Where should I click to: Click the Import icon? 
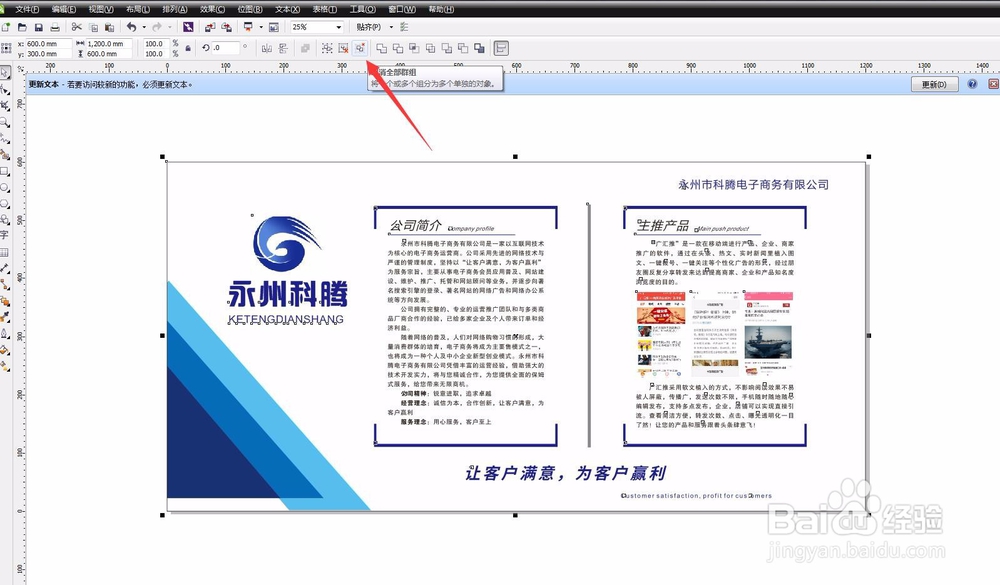(x=210, y=27)
